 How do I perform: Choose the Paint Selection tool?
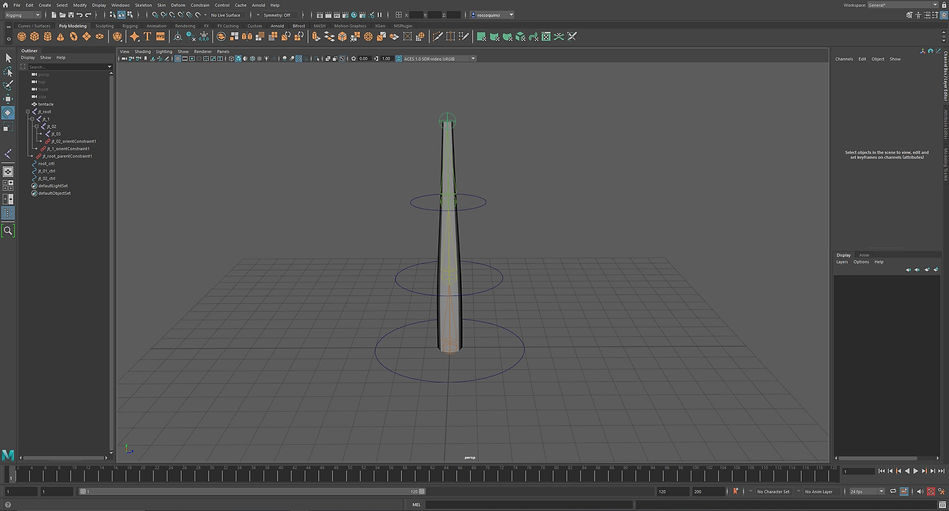[x=8, y=85]
